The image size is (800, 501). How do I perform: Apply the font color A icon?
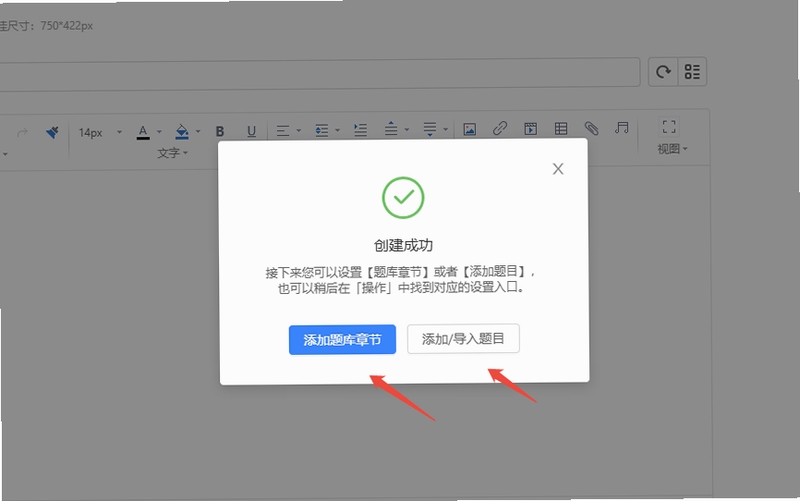click(x=143, y=132)
